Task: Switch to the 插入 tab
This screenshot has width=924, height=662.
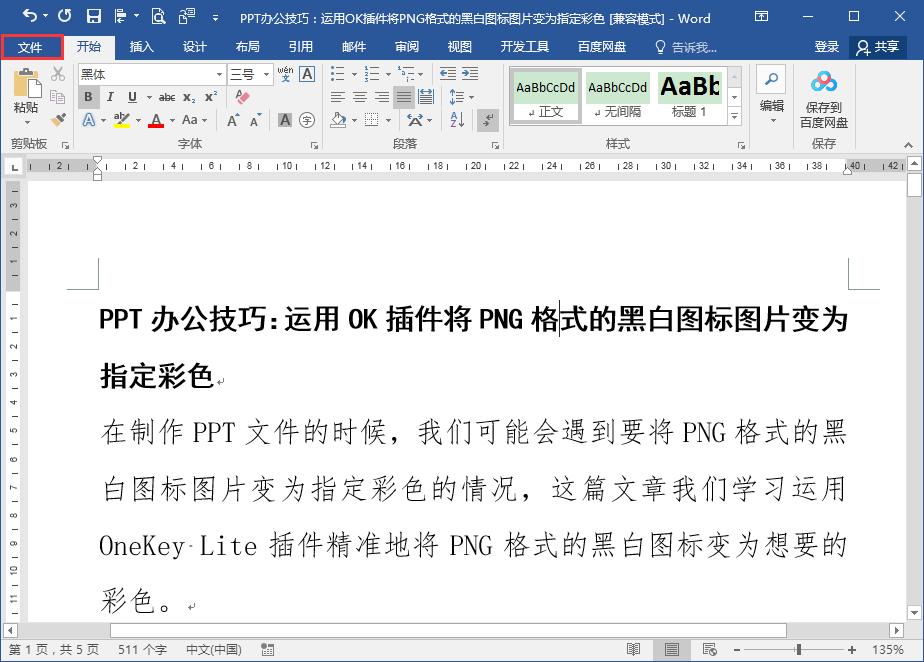Action: coord(141,47)
